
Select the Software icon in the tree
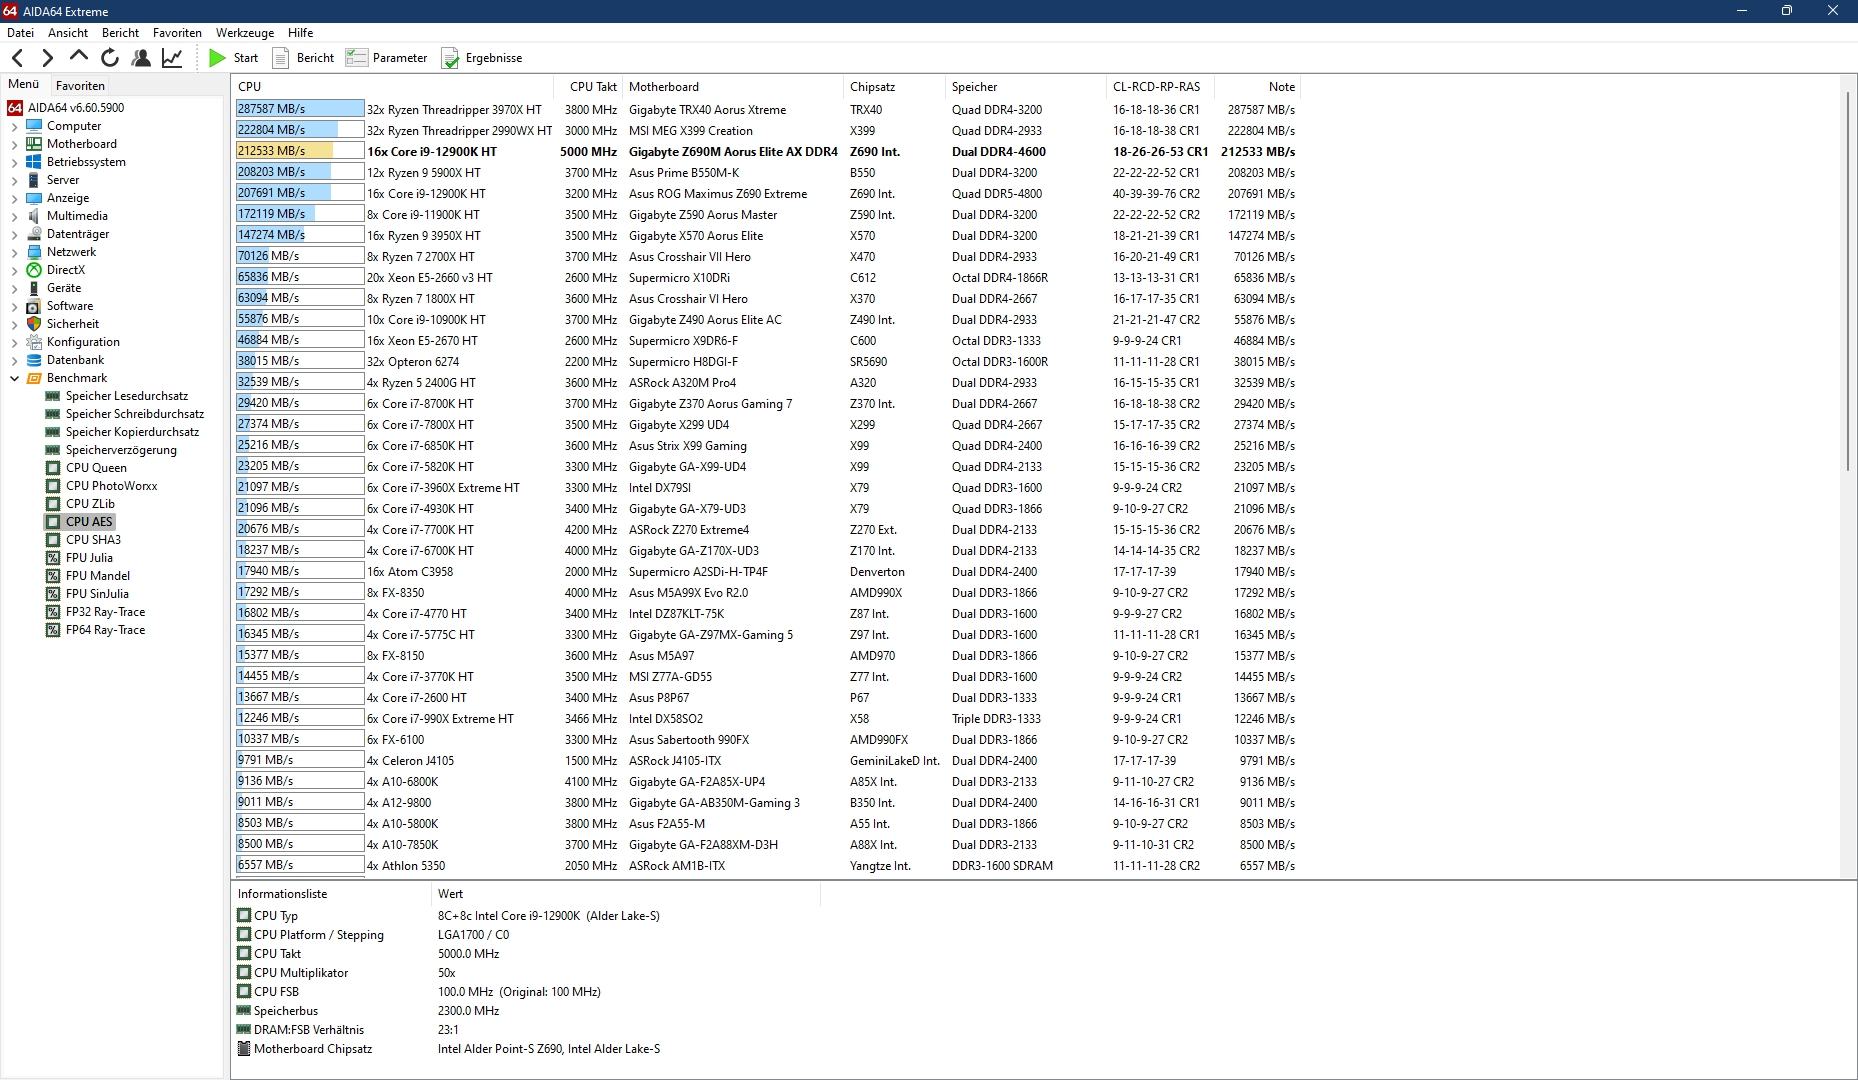34,306
